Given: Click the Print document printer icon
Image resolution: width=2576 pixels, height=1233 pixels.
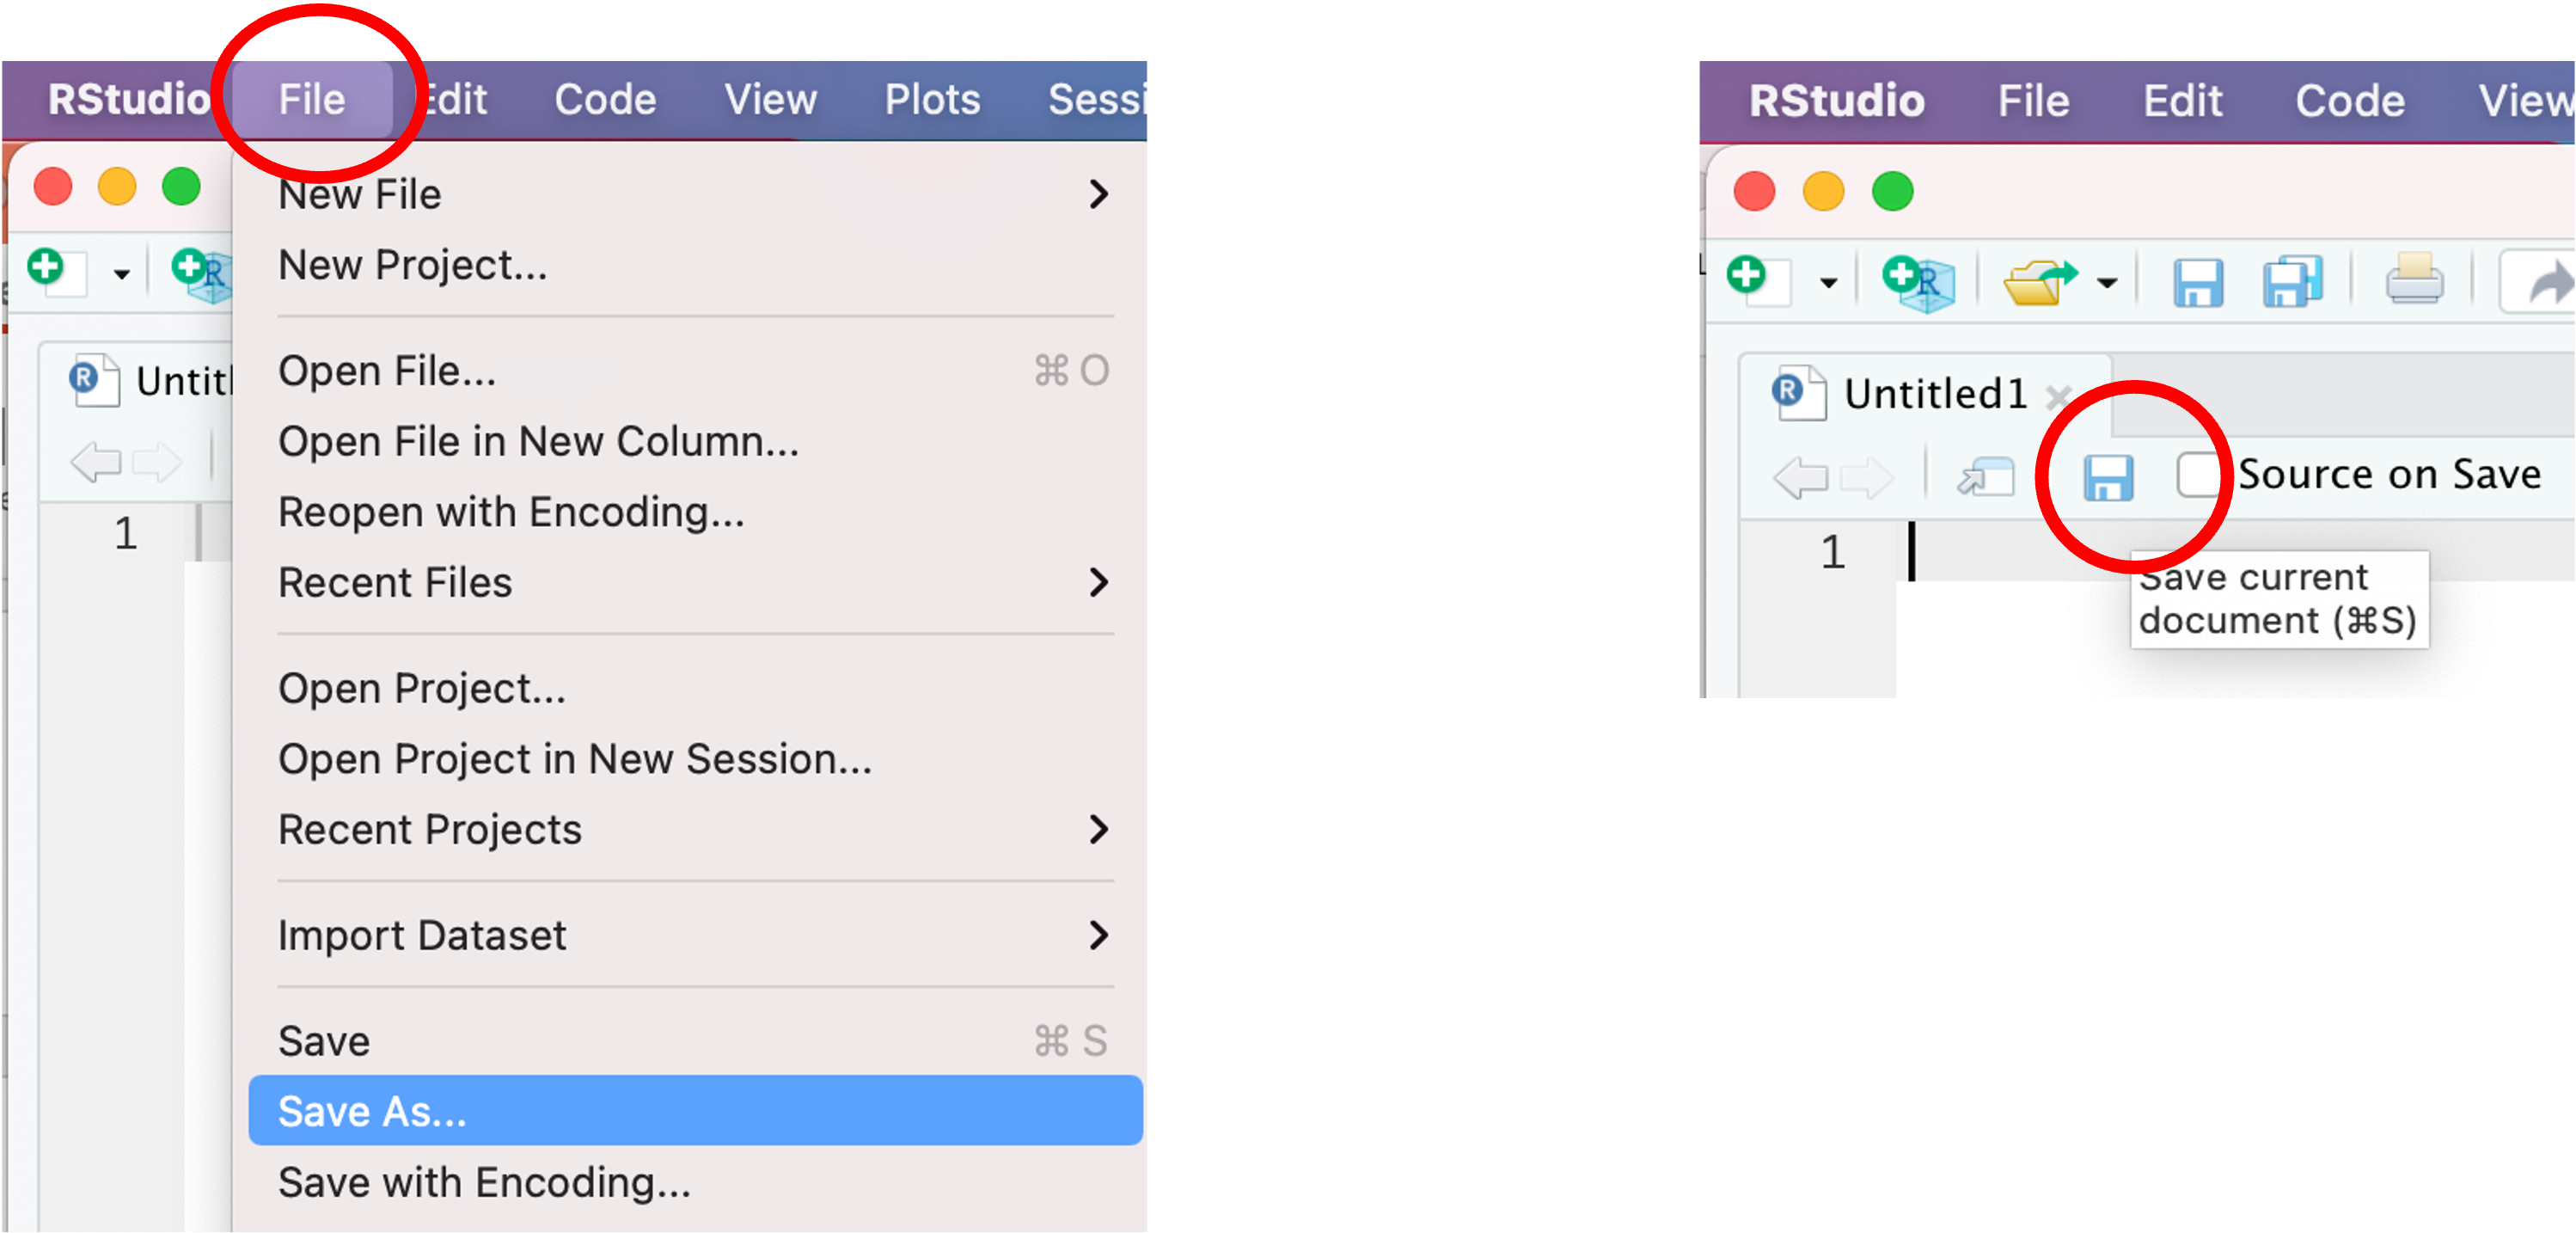Looking at the screenshot, I should coord(2414,280).
